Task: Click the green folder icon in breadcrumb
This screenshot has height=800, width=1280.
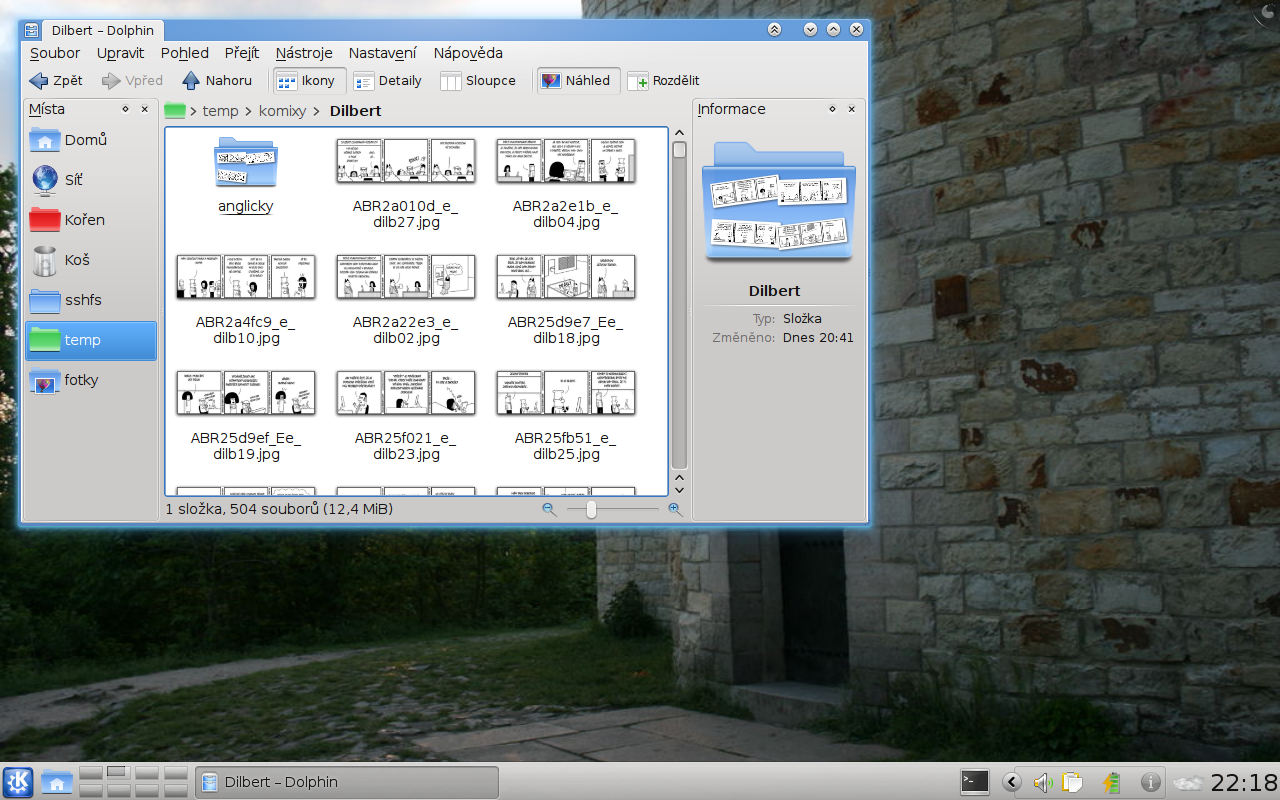Action: tap(176, 111)
